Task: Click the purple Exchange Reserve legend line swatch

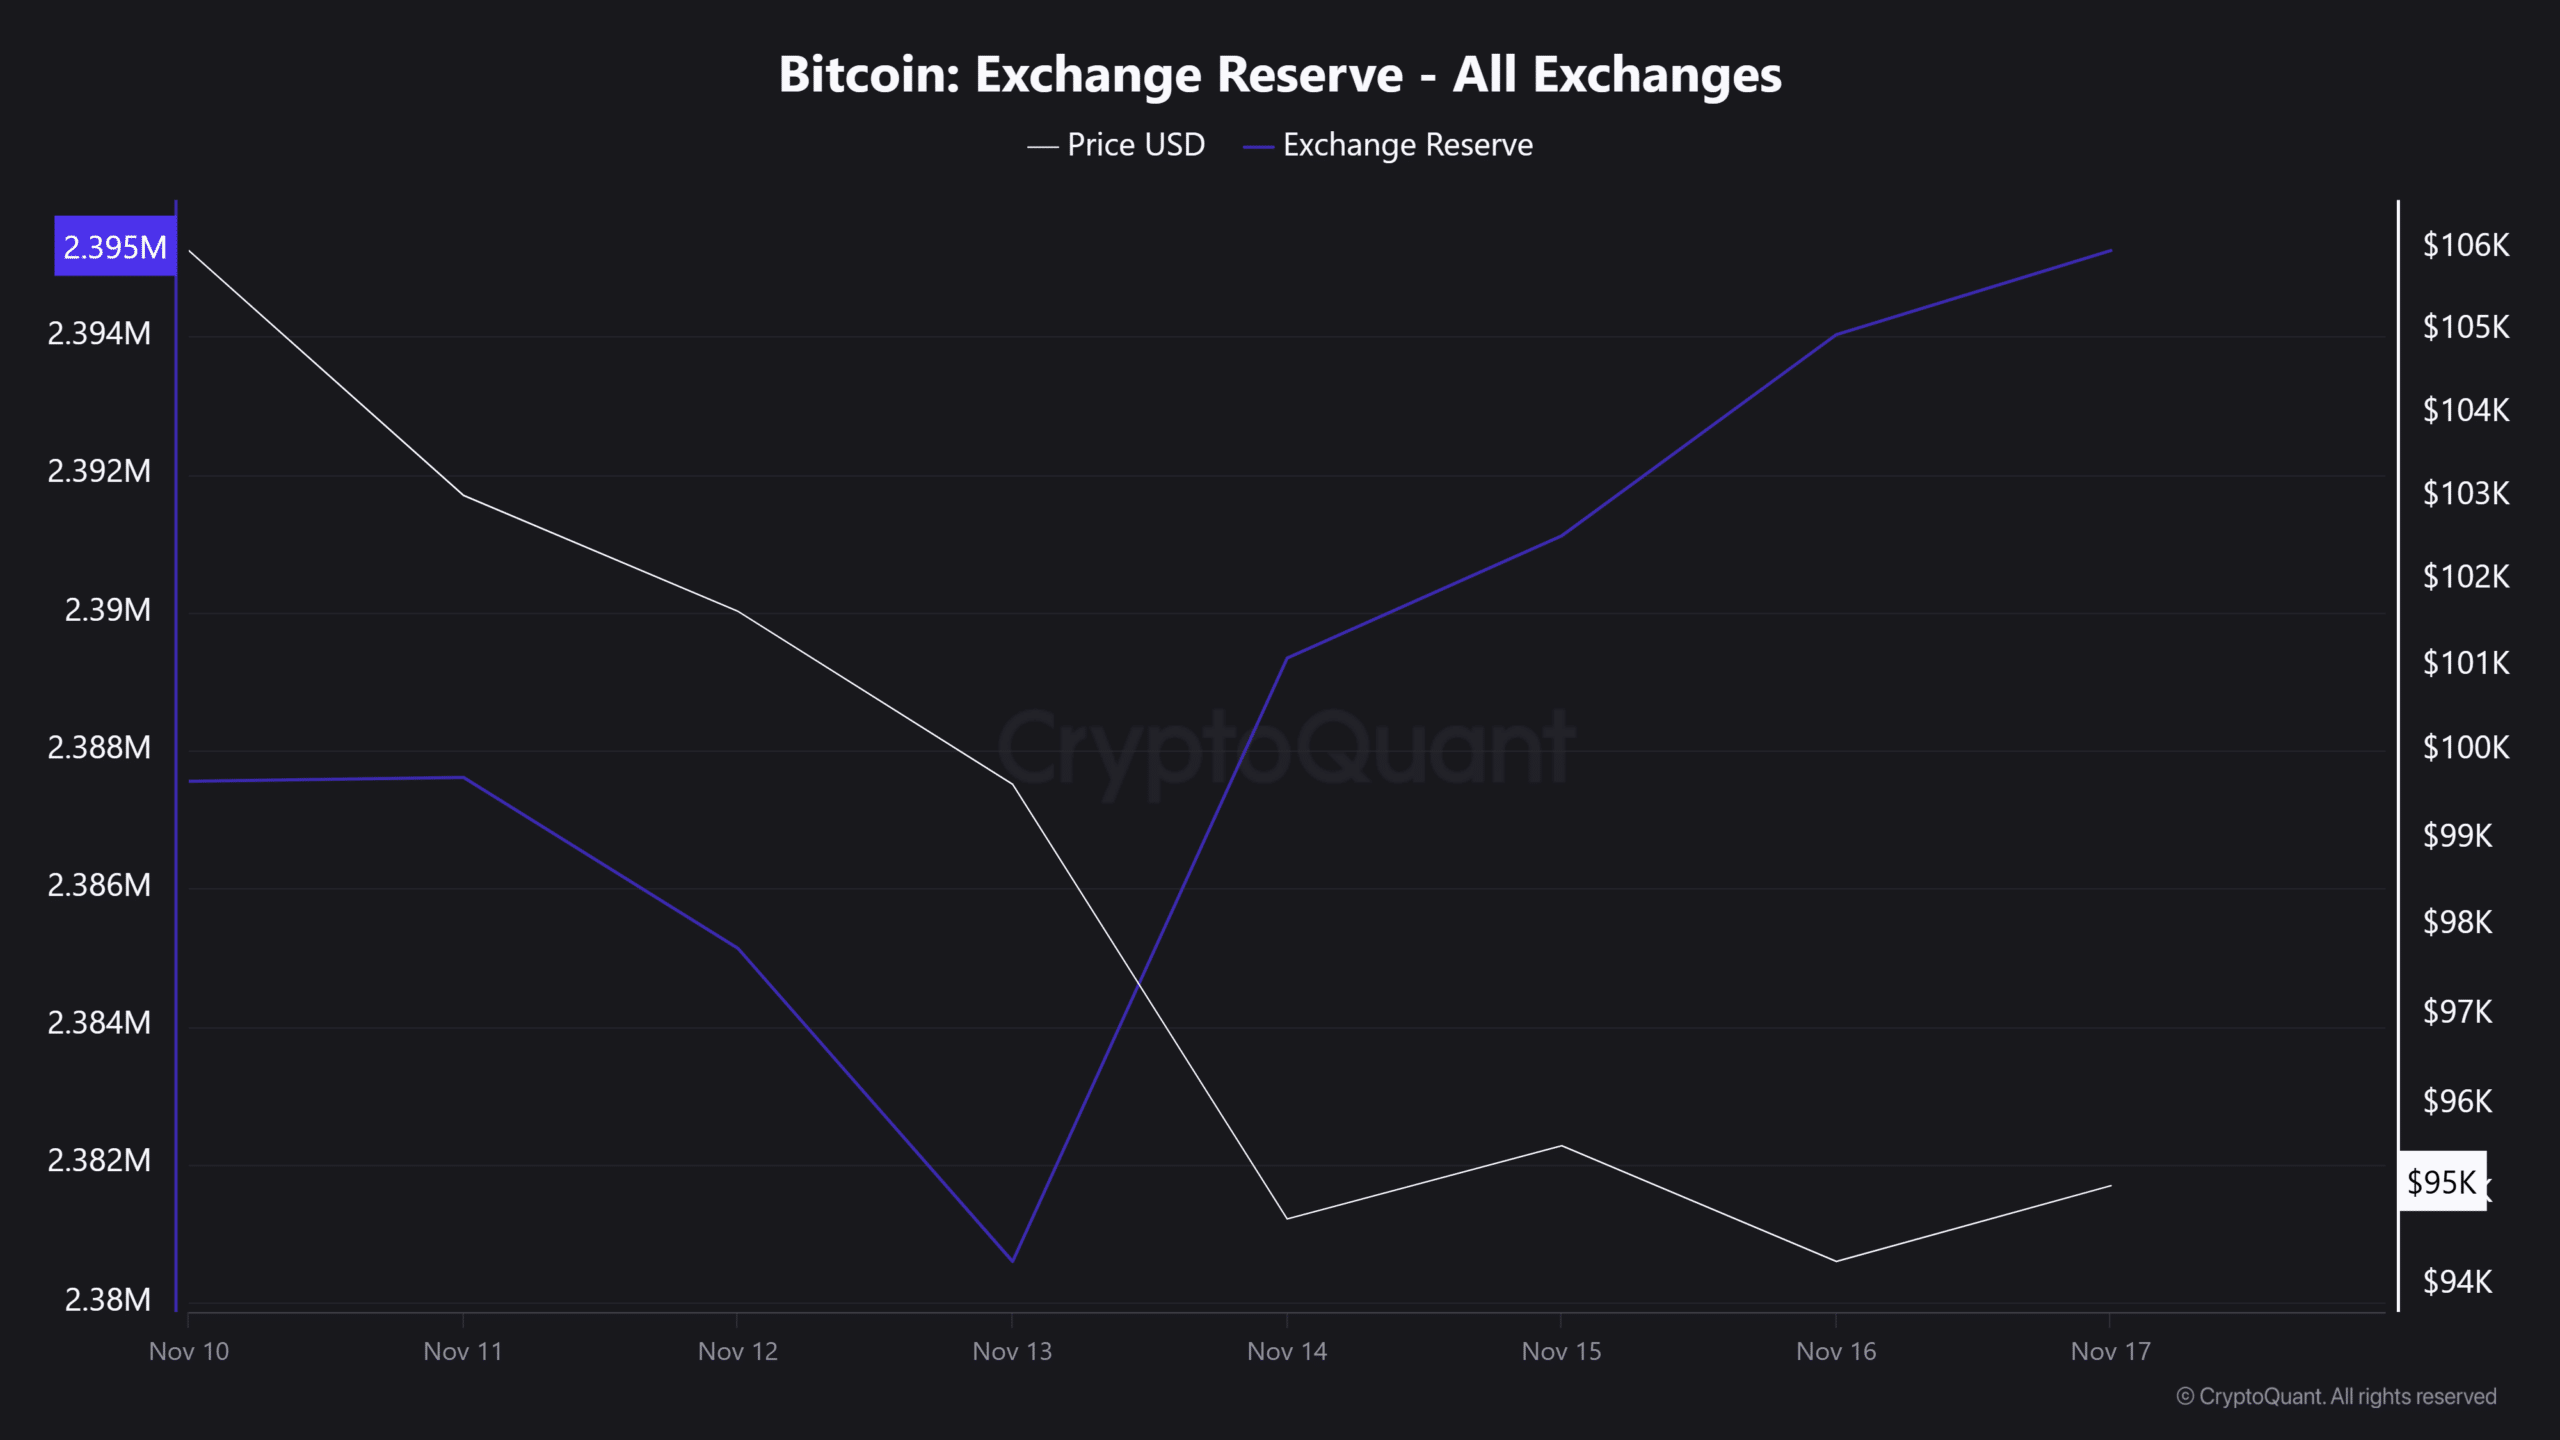Action: [1258, 147]
